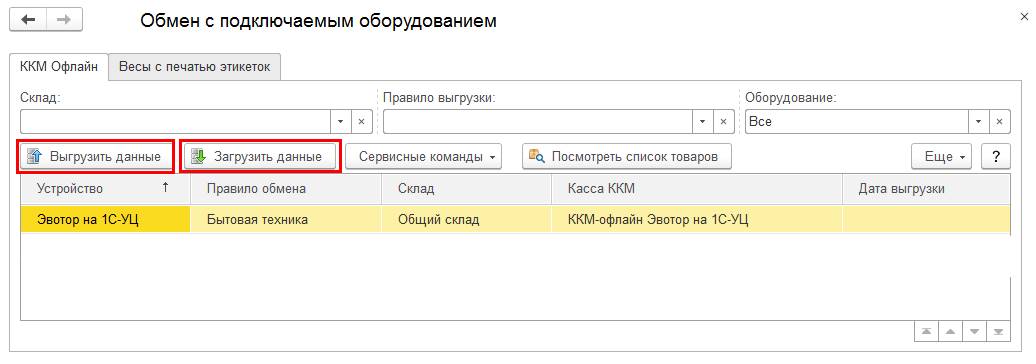Click the Касса ККМ column header
The height and width of the screenshot is (364, 1036).
696,188
